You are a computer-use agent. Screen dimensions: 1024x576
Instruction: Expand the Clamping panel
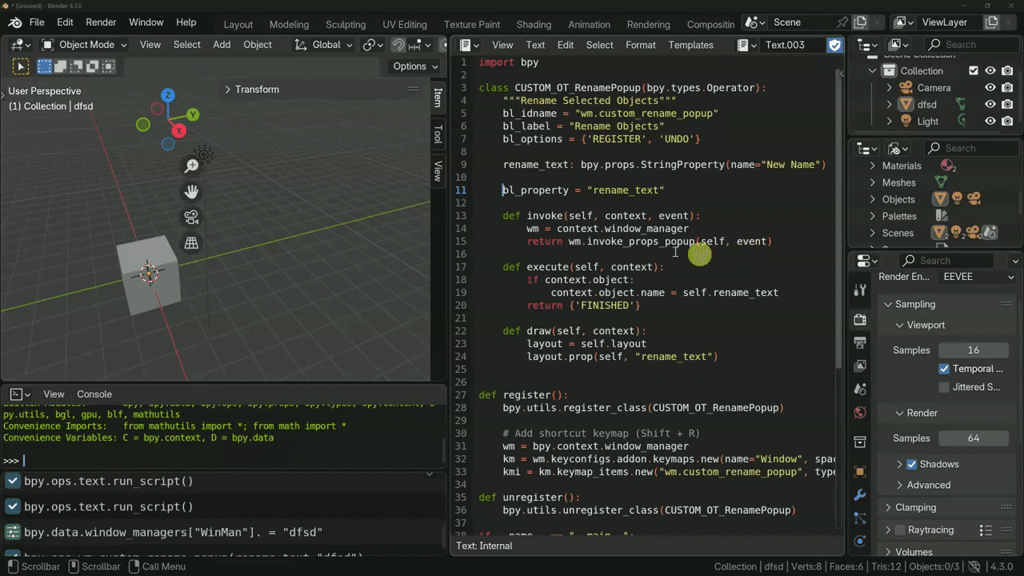(910, 507)
